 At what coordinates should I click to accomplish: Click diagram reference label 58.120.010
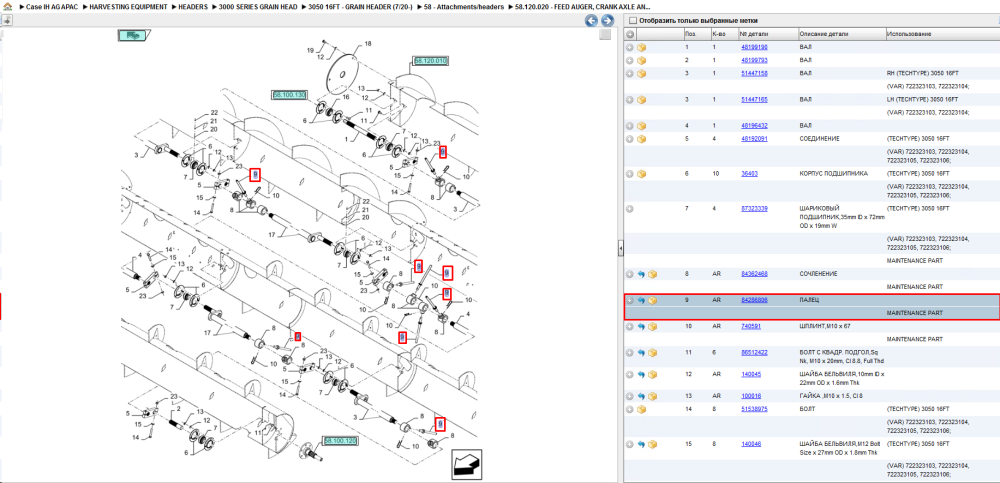click(430, 61)
